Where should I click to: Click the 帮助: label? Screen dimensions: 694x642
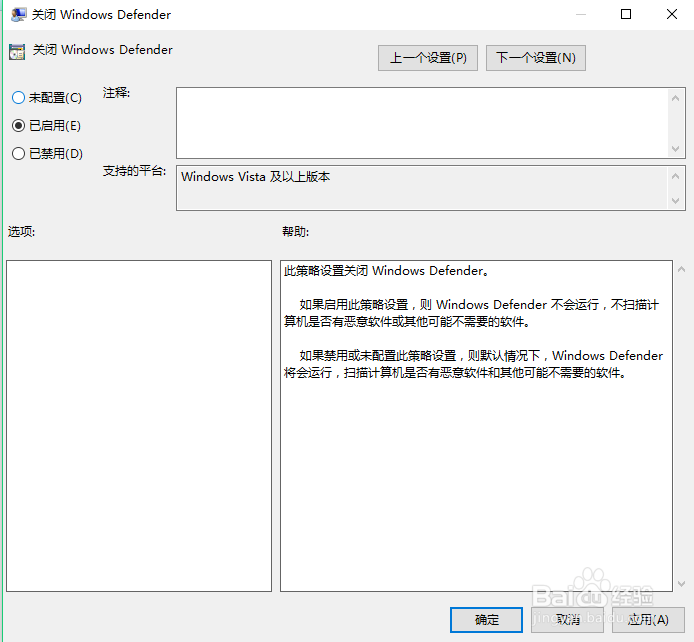[295, 231]
